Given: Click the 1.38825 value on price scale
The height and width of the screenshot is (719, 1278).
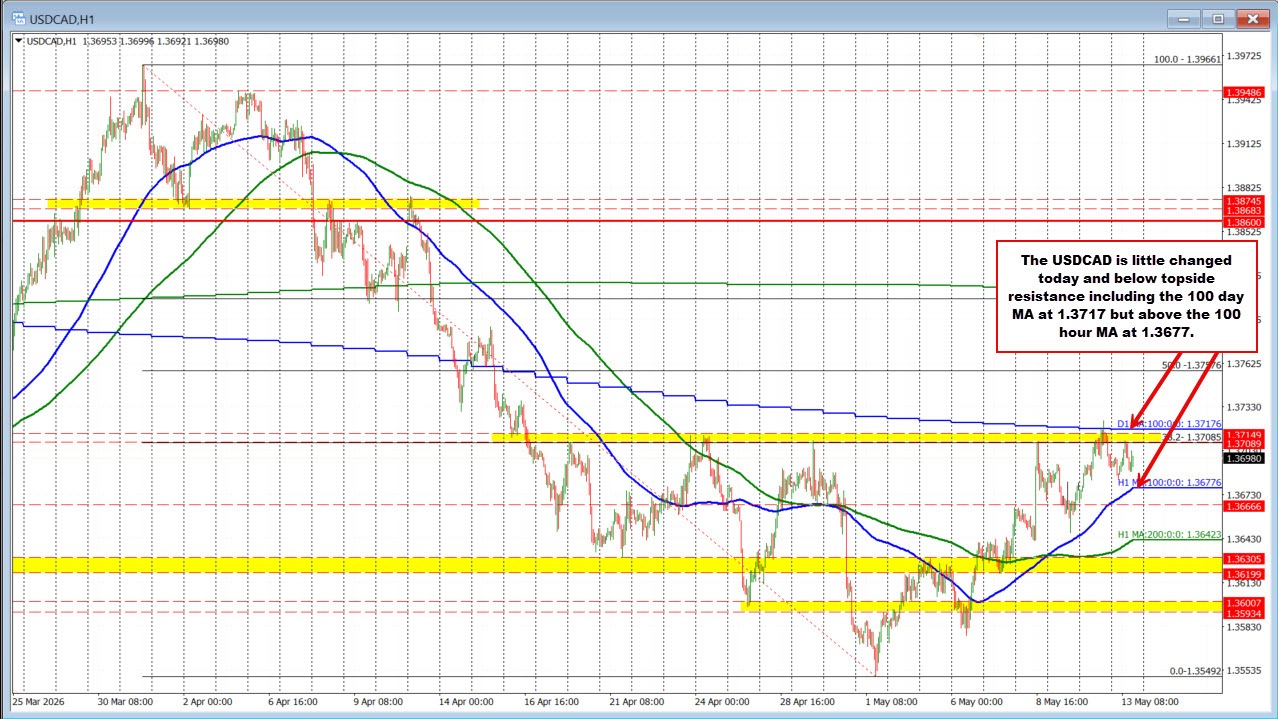Looking at the screenshot, I should [1242, 187].
